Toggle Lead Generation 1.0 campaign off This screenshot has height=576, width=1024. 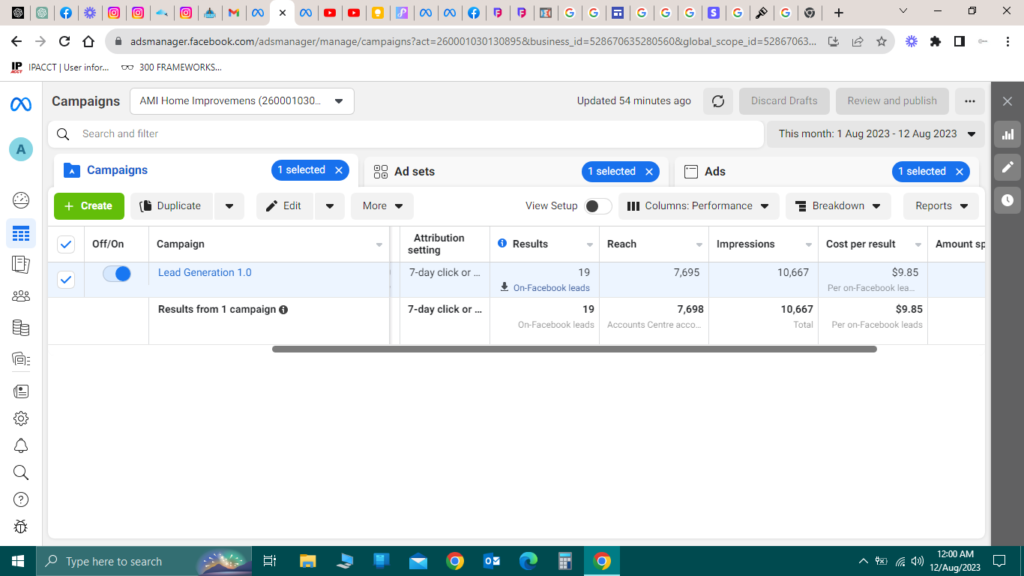117,273
